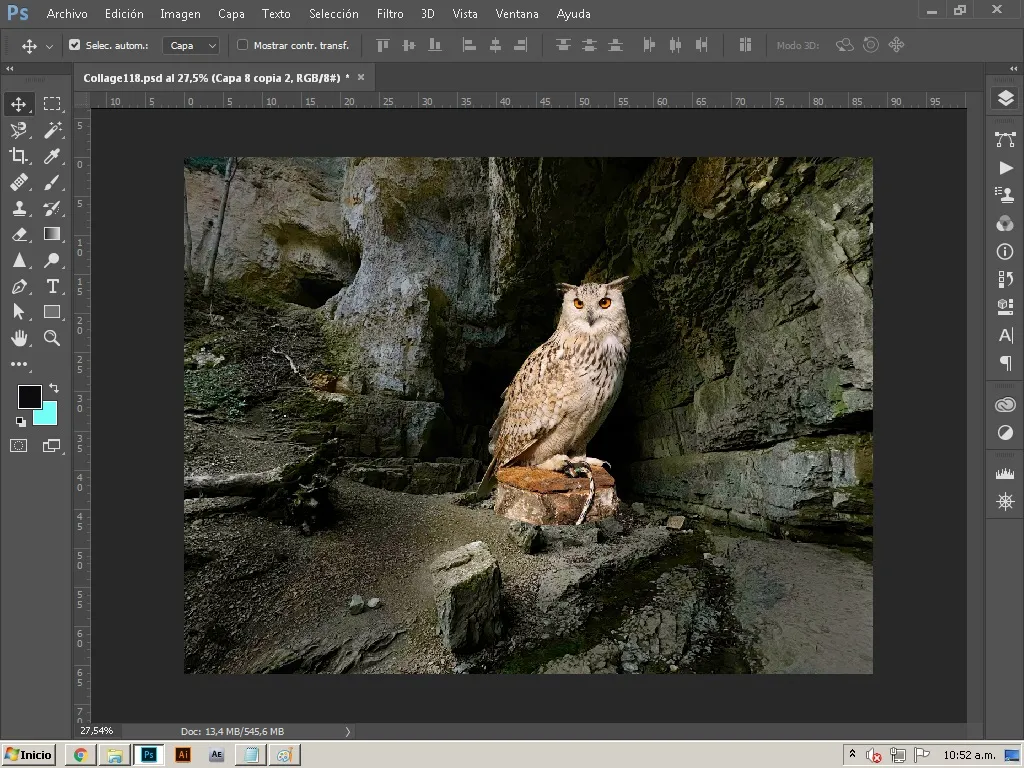This screenshot has width=1024, height=768.
Task: Click the zoom percentage field 27,54%
Action: (x=97, y=731)
